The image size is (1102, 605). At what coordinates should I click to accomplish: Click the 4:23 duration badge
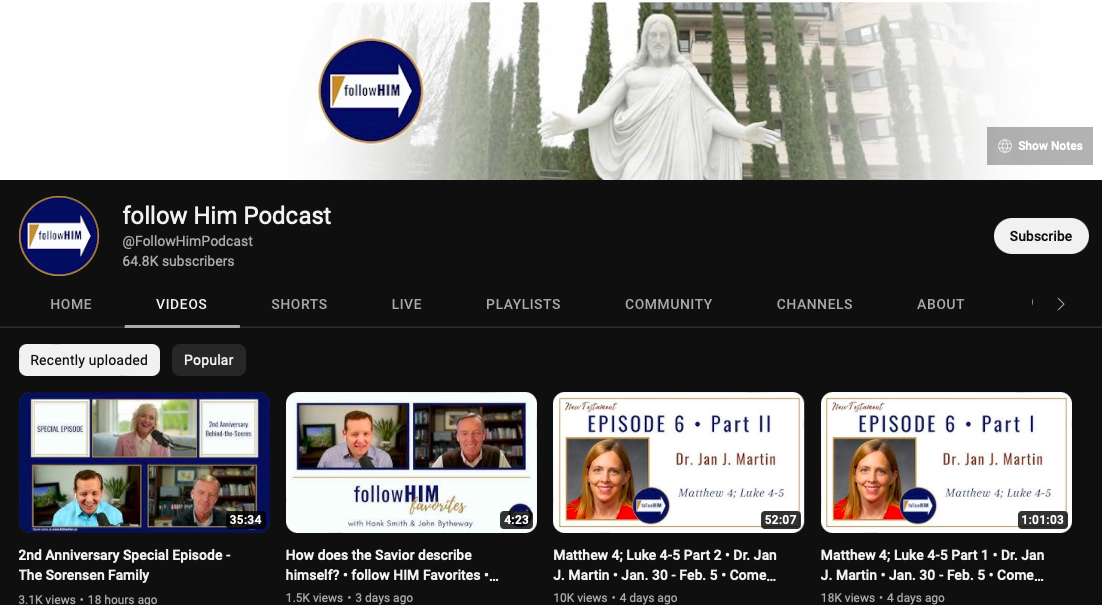[x=516, y=520]
